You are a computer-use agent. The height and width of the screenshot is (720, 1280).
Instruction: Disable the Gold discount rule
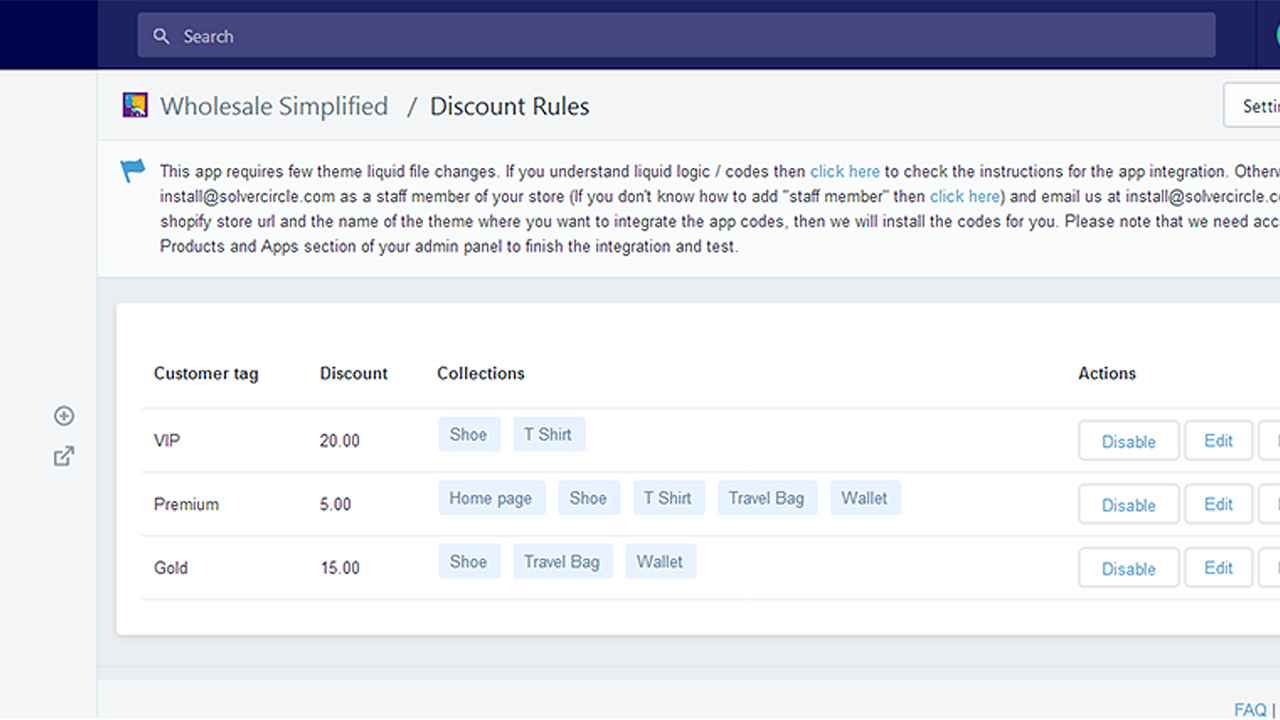1128,567
